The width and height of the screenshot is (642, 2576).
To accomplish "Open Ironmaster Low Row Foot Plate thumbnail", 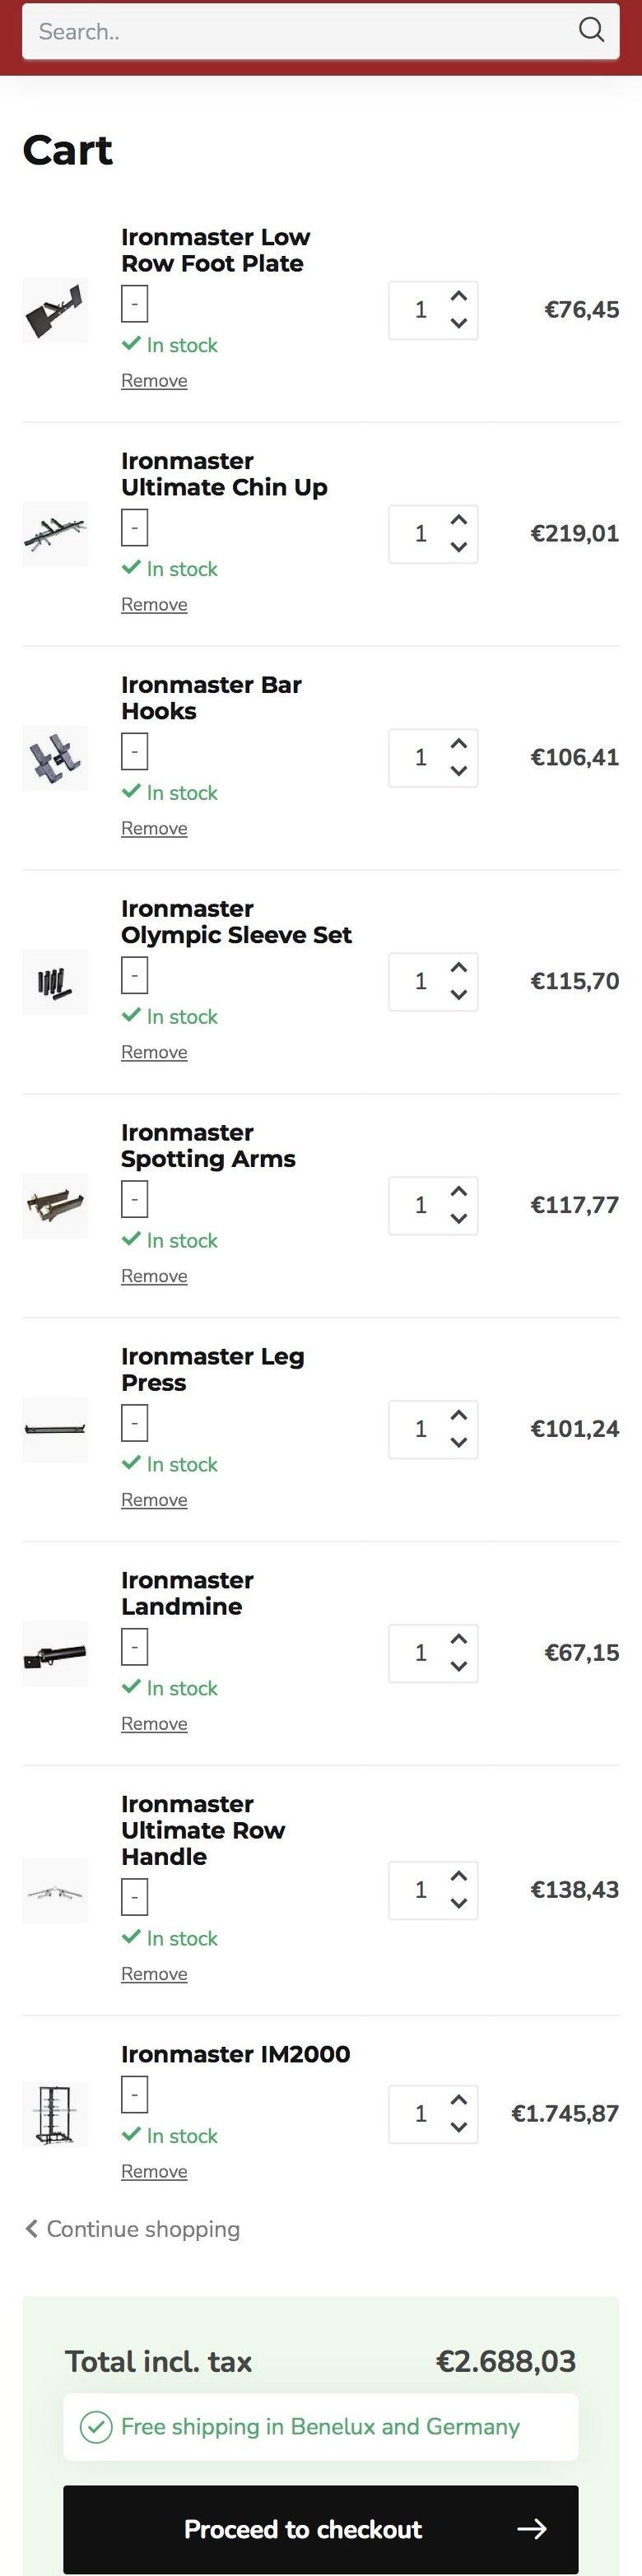I will [55, 311].
